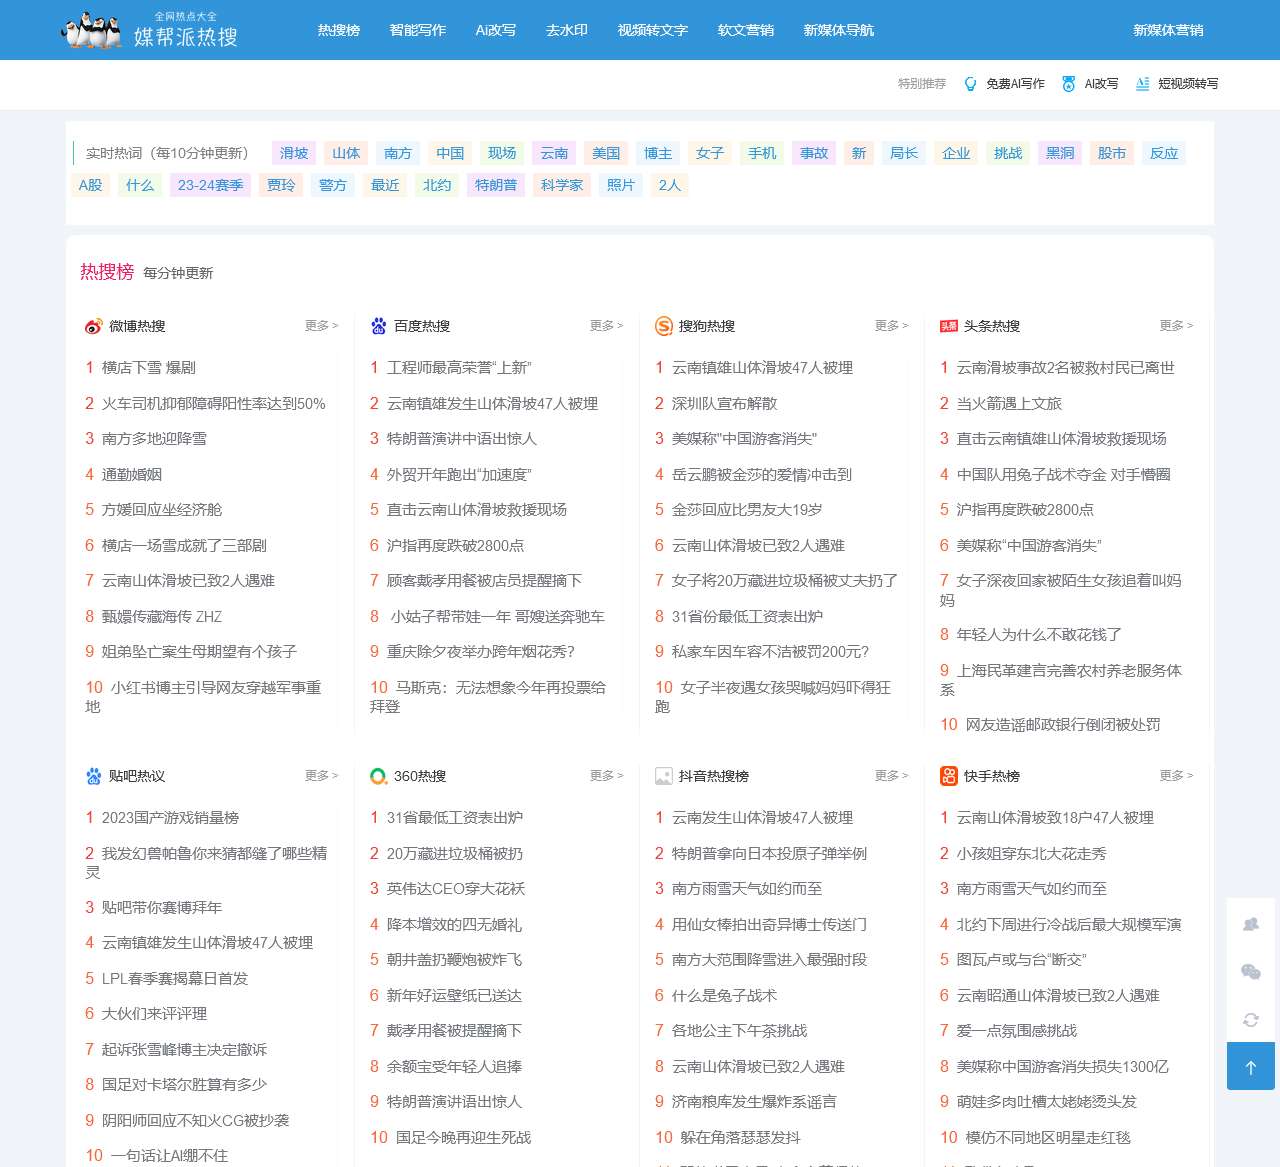
Task: Open Tieba item LPL春季赛揭幕日首发
Action: [x=175, y=979]
